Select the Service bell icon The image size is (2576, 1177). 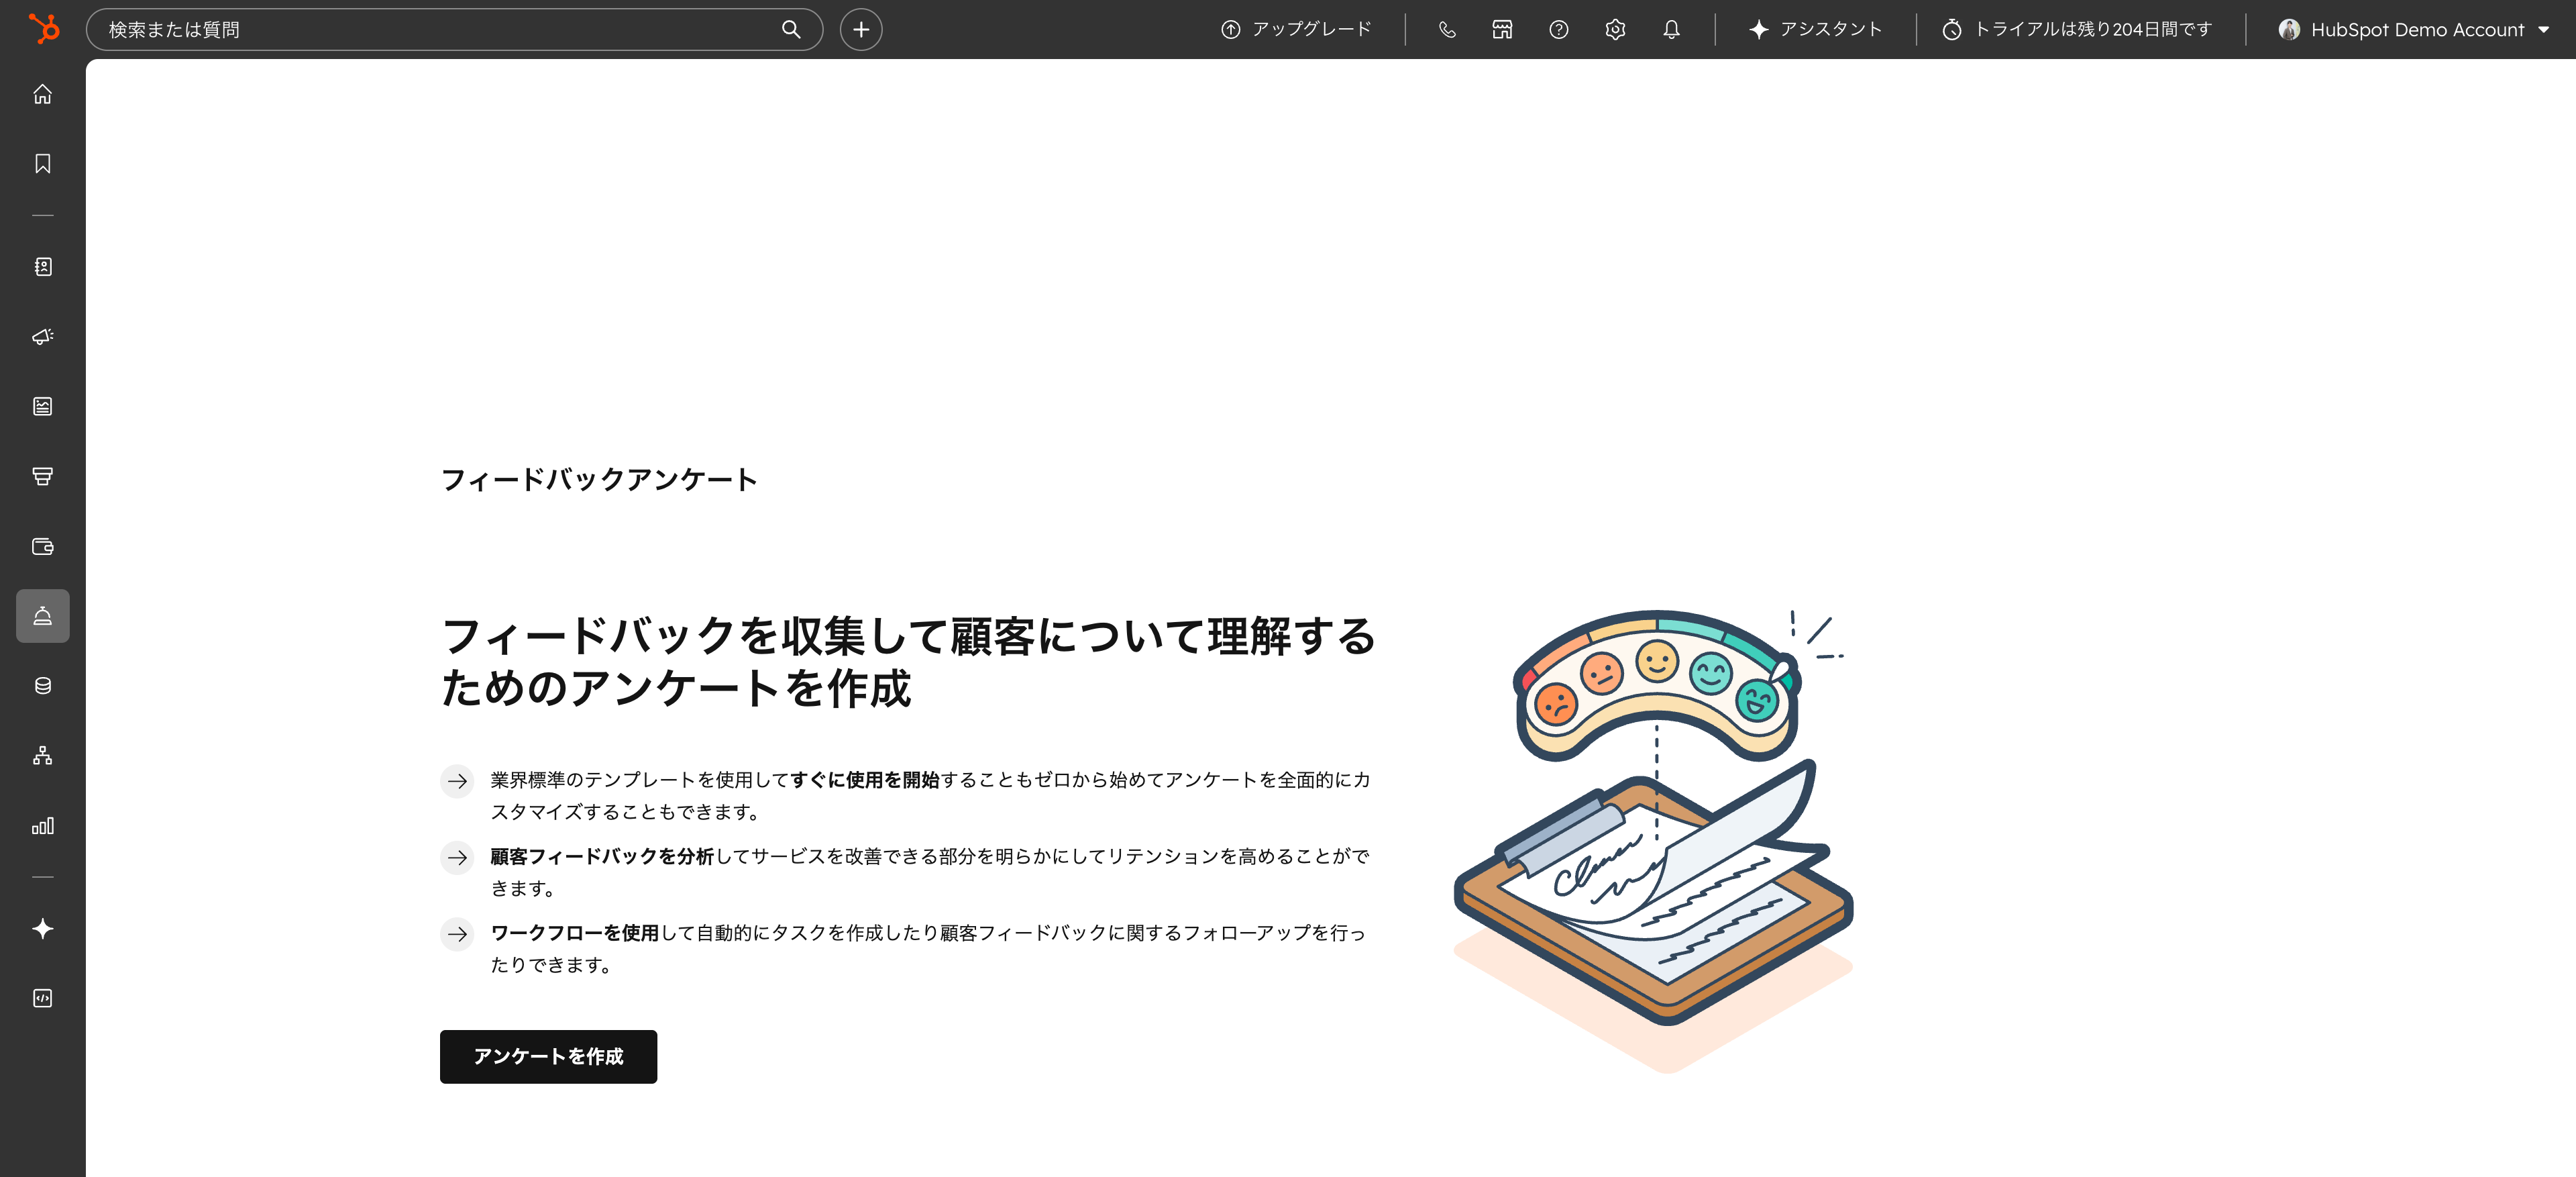[x=42, y=616]
